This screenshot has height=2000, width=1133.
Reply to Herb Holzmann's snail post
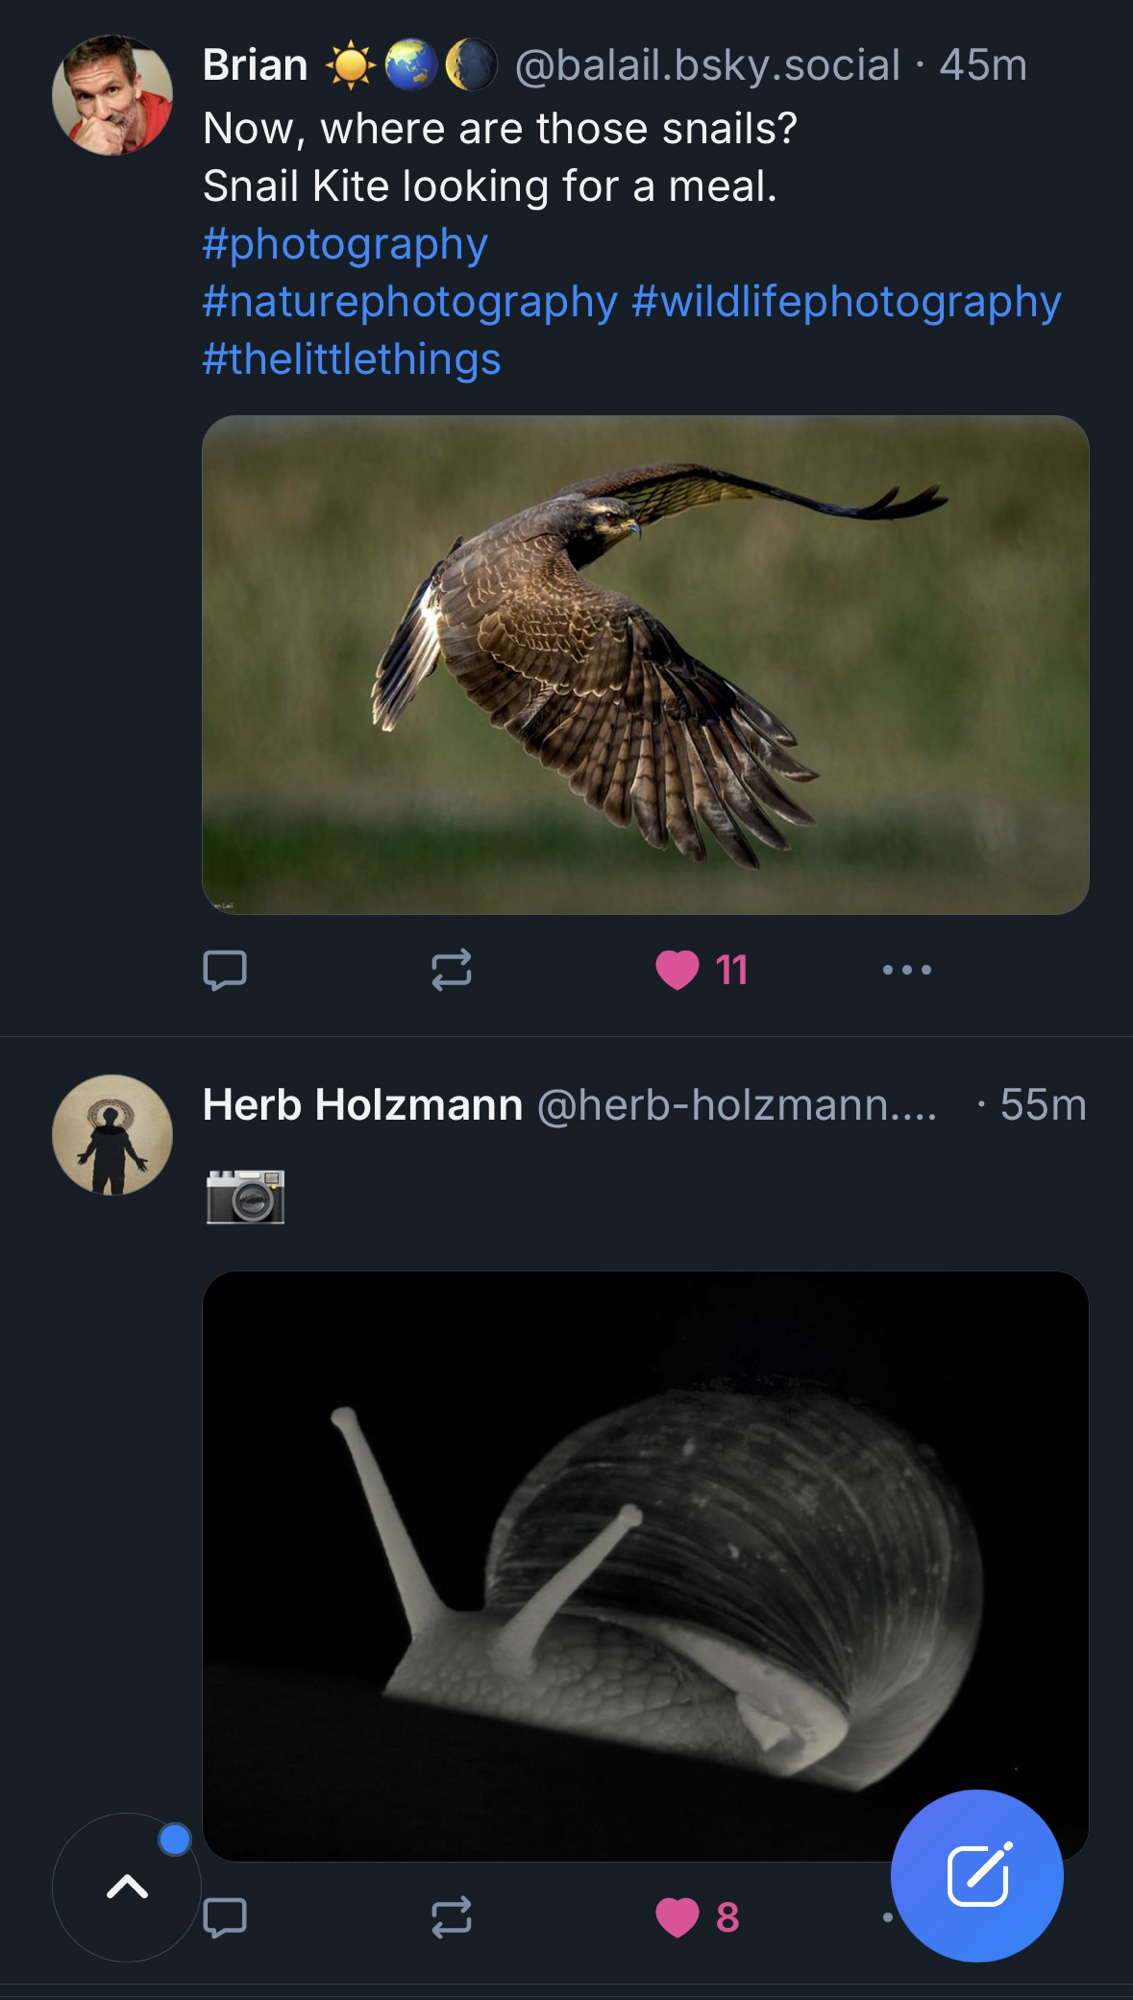pyautogui.click(x=225, y=1917)
